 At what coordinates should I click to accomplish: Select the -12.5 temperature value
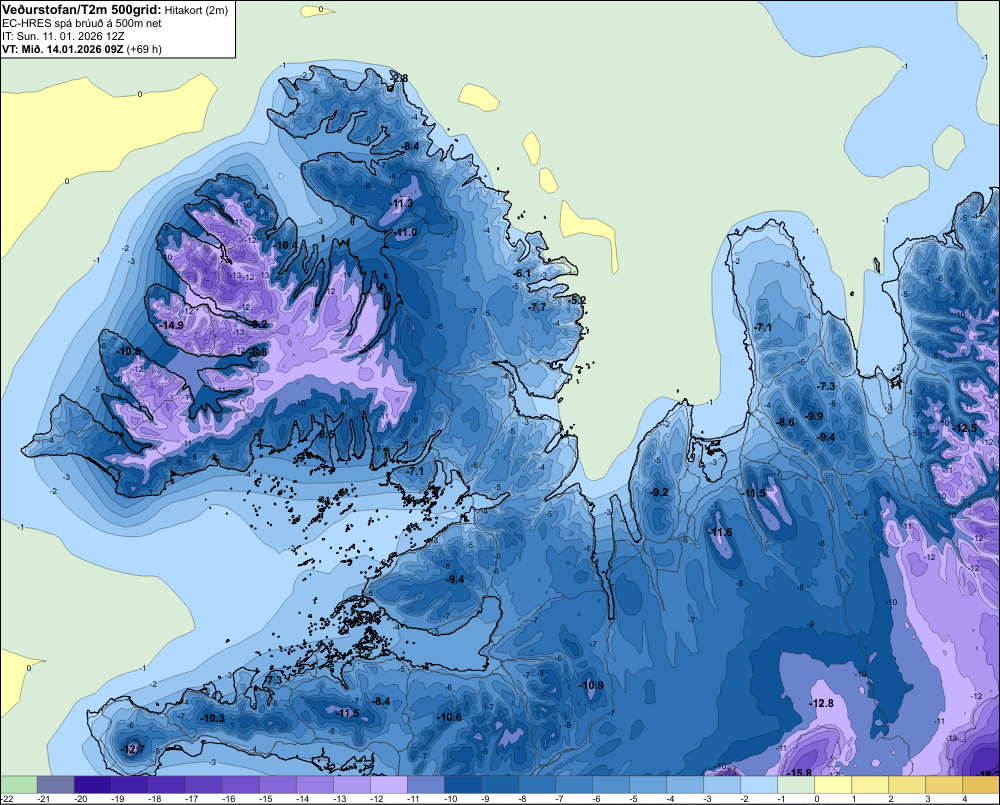tap(964, 428)
